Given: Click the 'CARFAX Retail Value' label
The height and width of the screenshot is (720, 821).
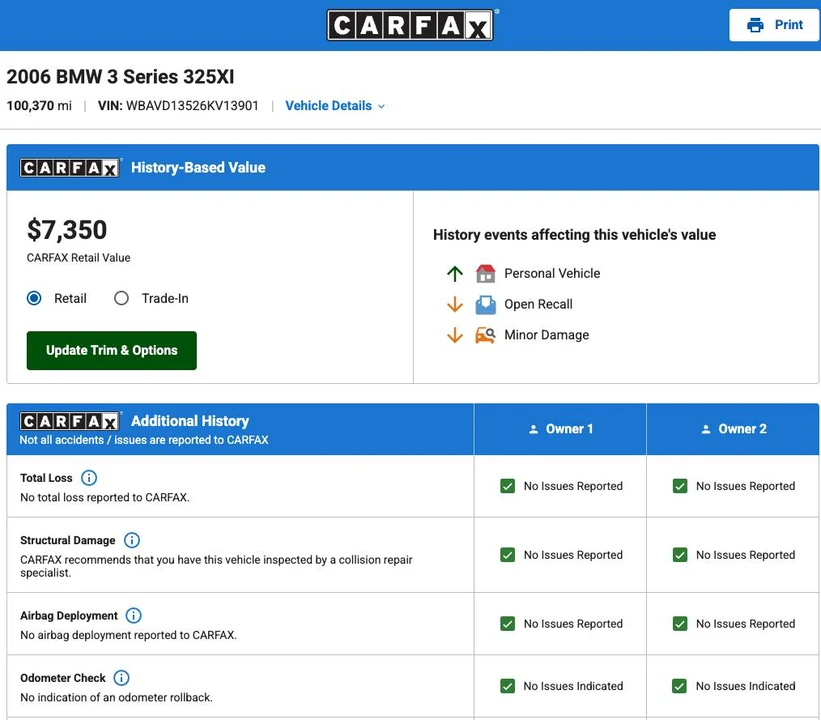Looking at the screenshot, I should (x=79, y=258).
